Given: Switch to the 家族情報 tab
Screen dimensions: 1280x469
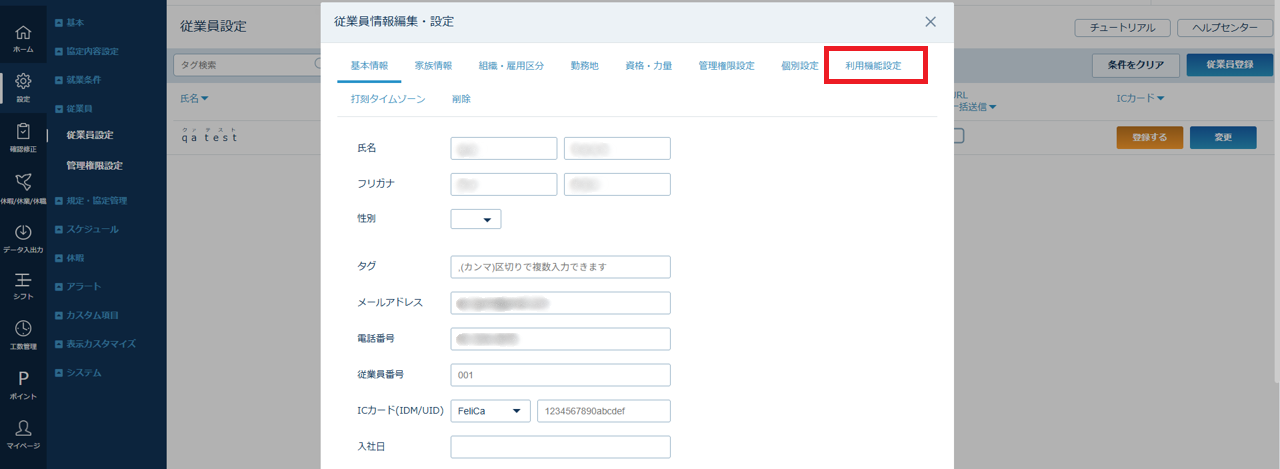Looking at the screenshot, I should point(433,66).
